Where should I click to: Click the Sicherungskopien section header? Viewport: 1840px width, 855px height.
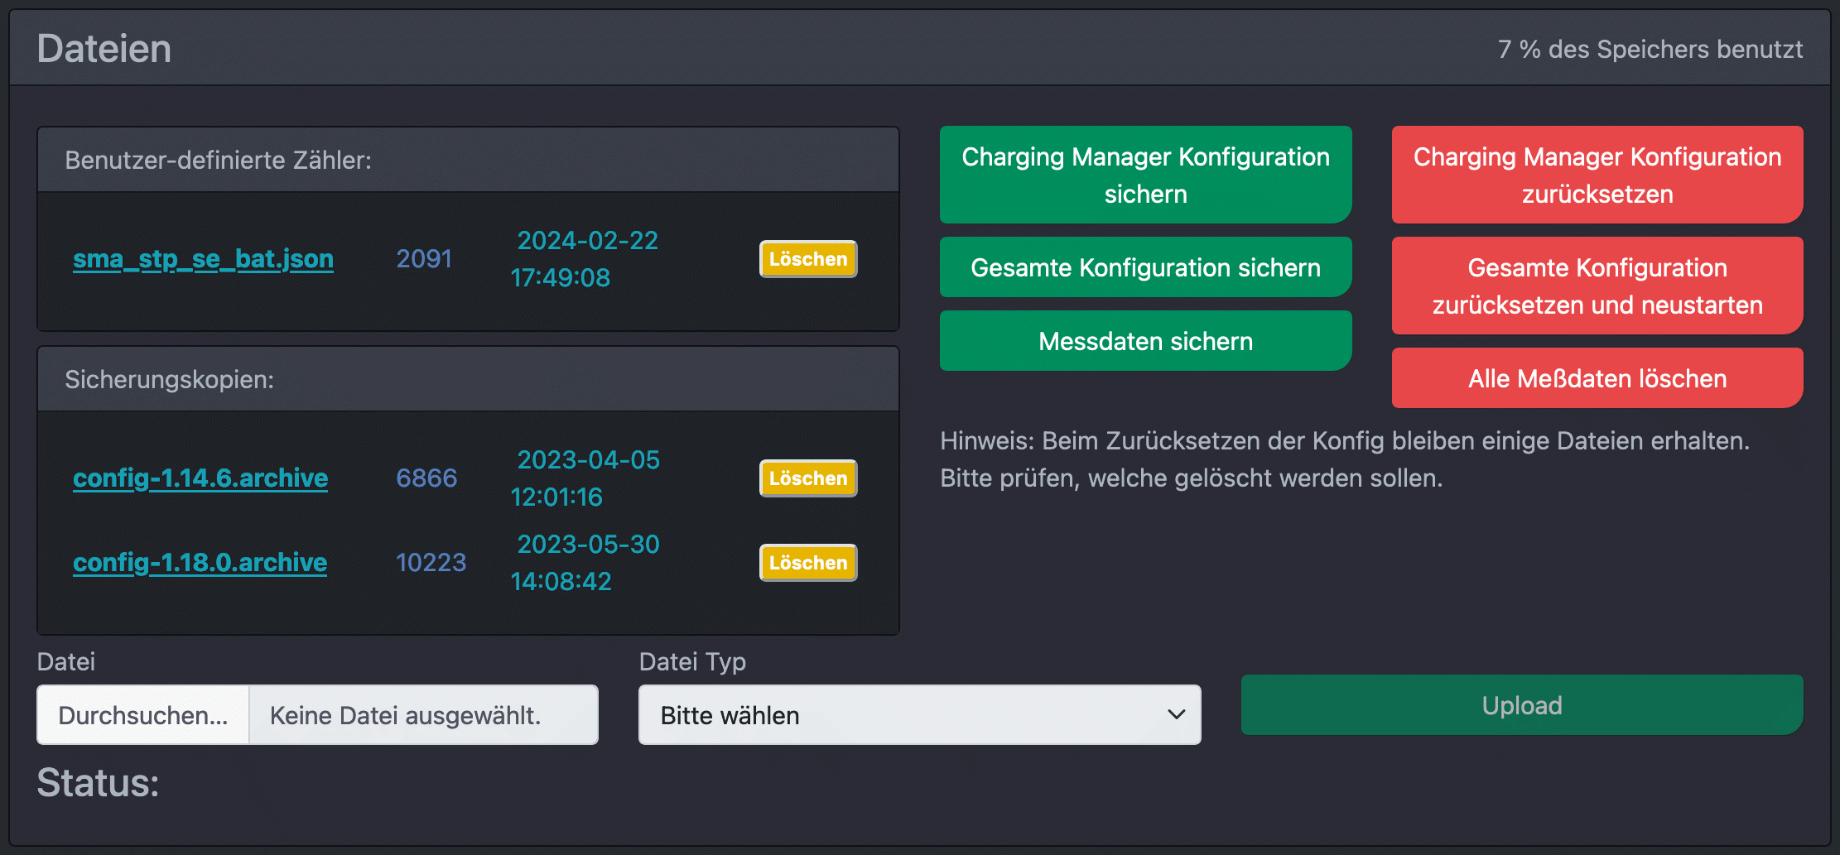click(x=169, y=380)
